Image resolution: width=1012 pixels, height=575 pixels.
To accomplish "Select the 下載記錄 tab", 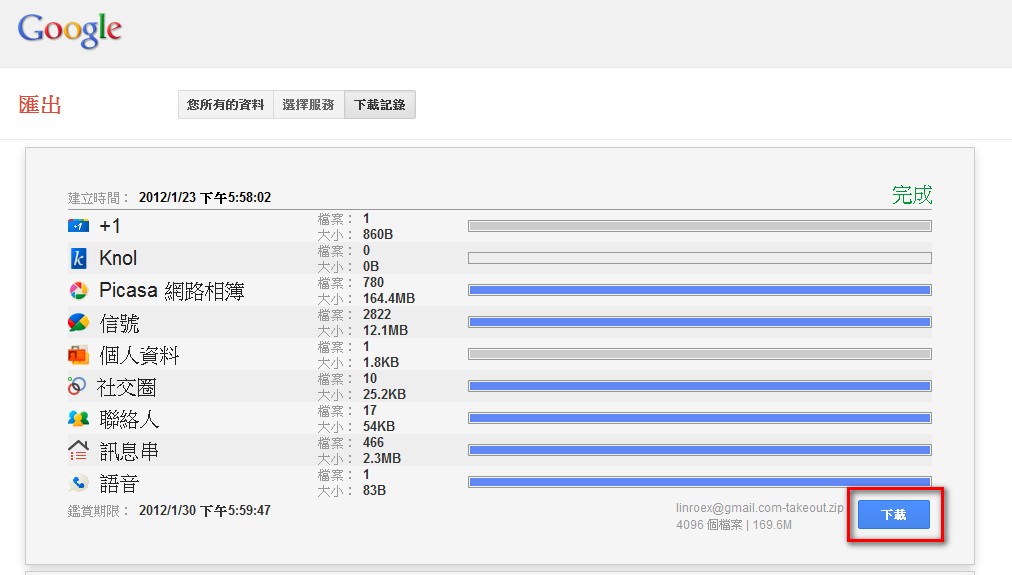I will click(x=380, y=105).
